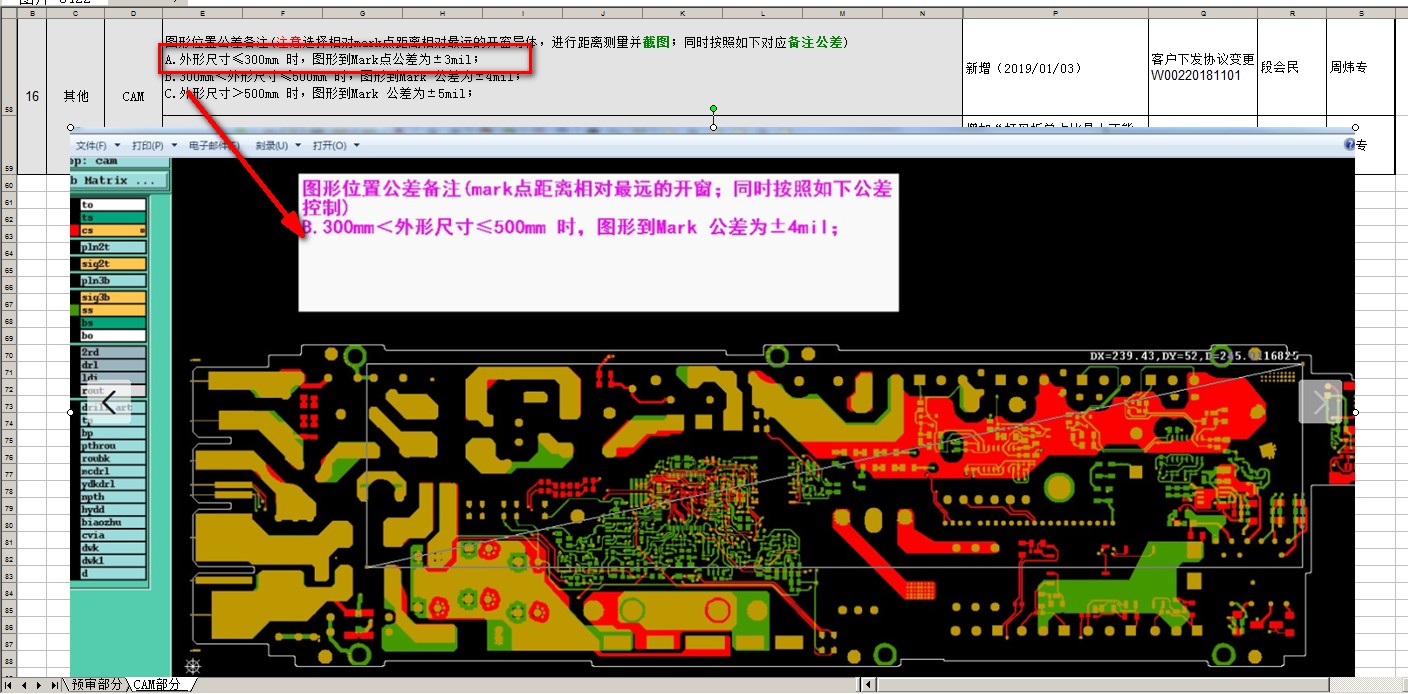
Task: Select the 'bs' layer
Action: [x=113, y=323]
